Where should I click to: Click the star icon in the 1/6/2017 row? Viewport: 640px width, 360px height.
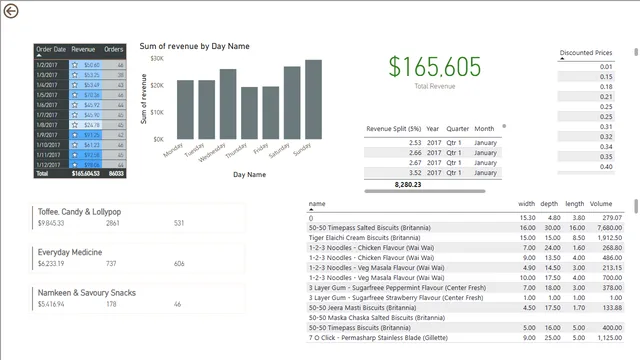75,105
